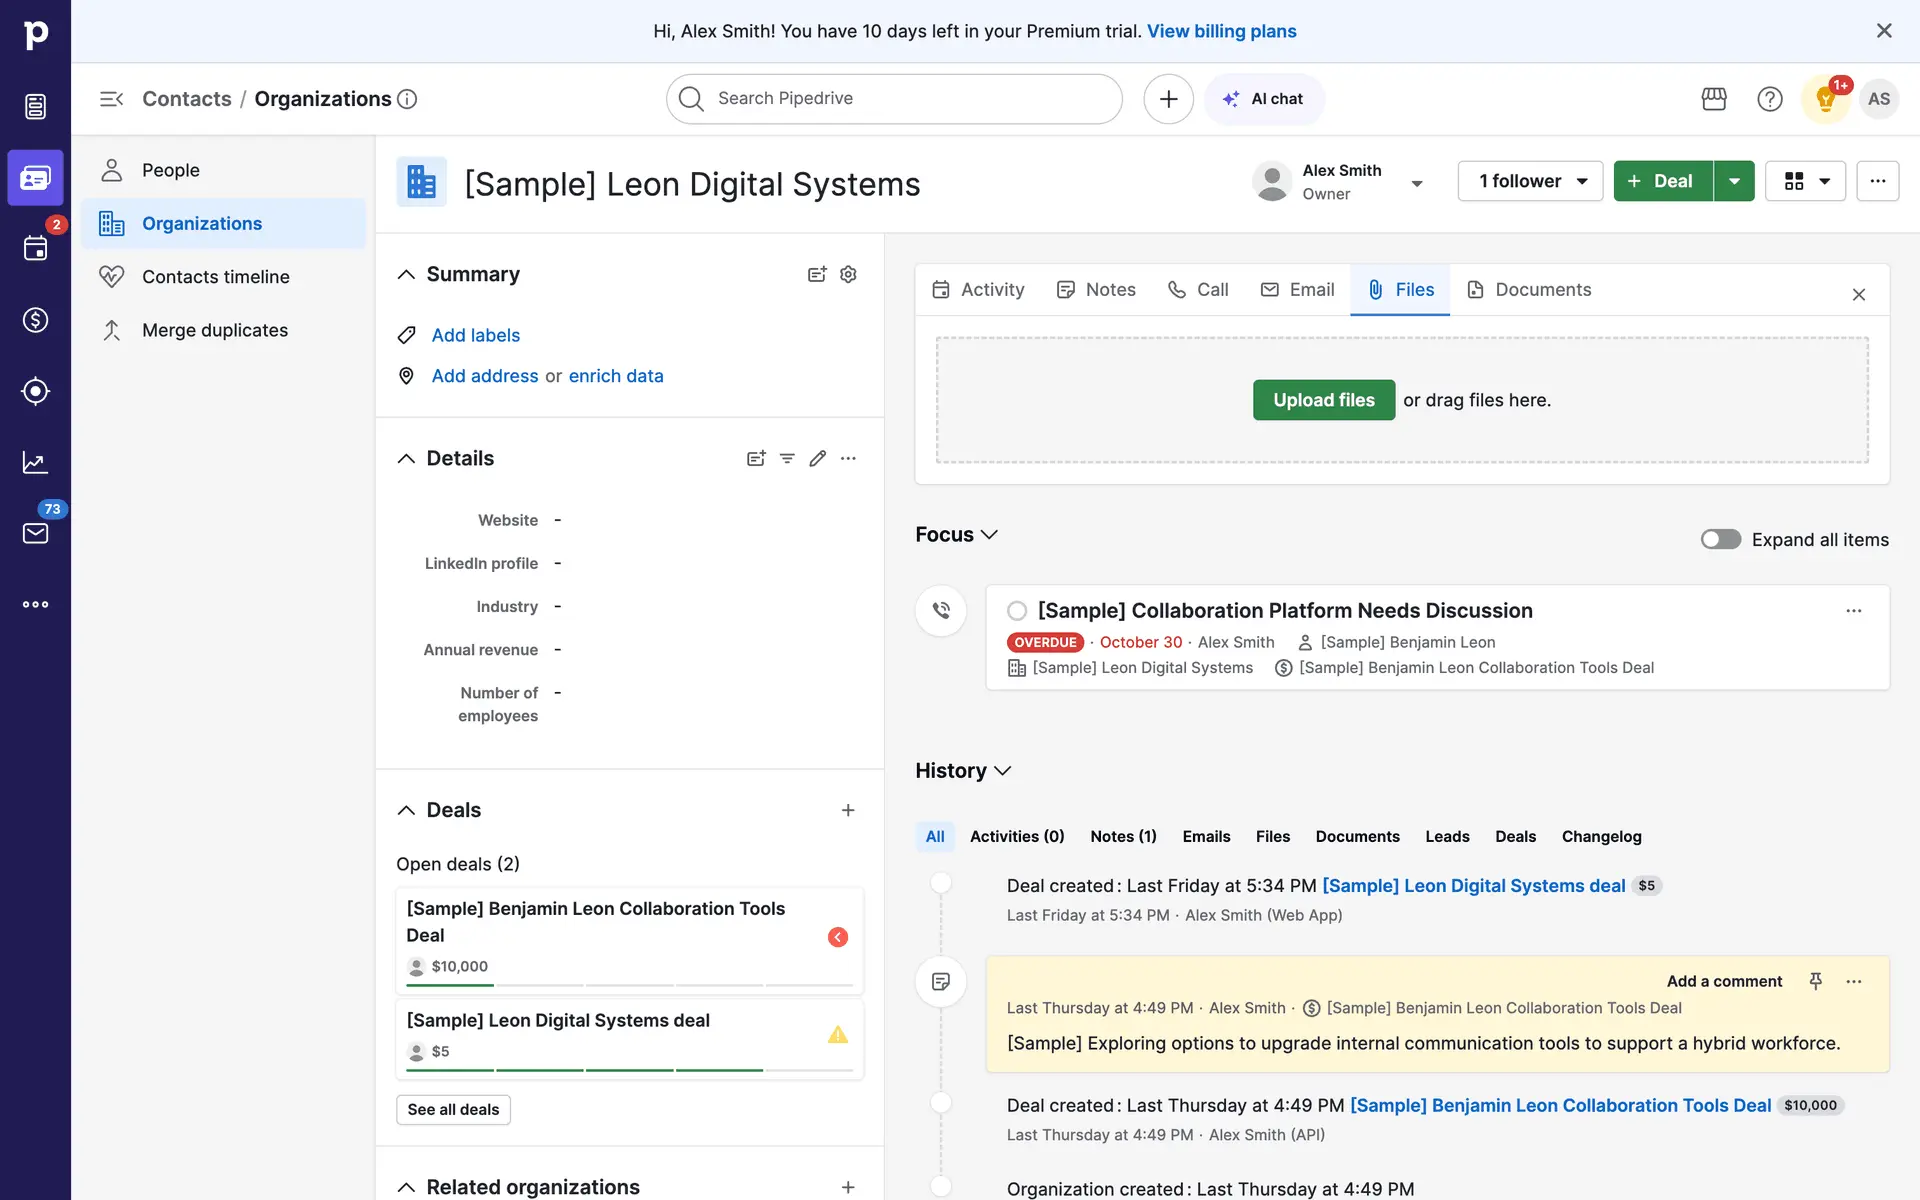Open the Summary settings gear icon
The height and width of the screenshot is (1200, 1920).
(x=848, y=274)
